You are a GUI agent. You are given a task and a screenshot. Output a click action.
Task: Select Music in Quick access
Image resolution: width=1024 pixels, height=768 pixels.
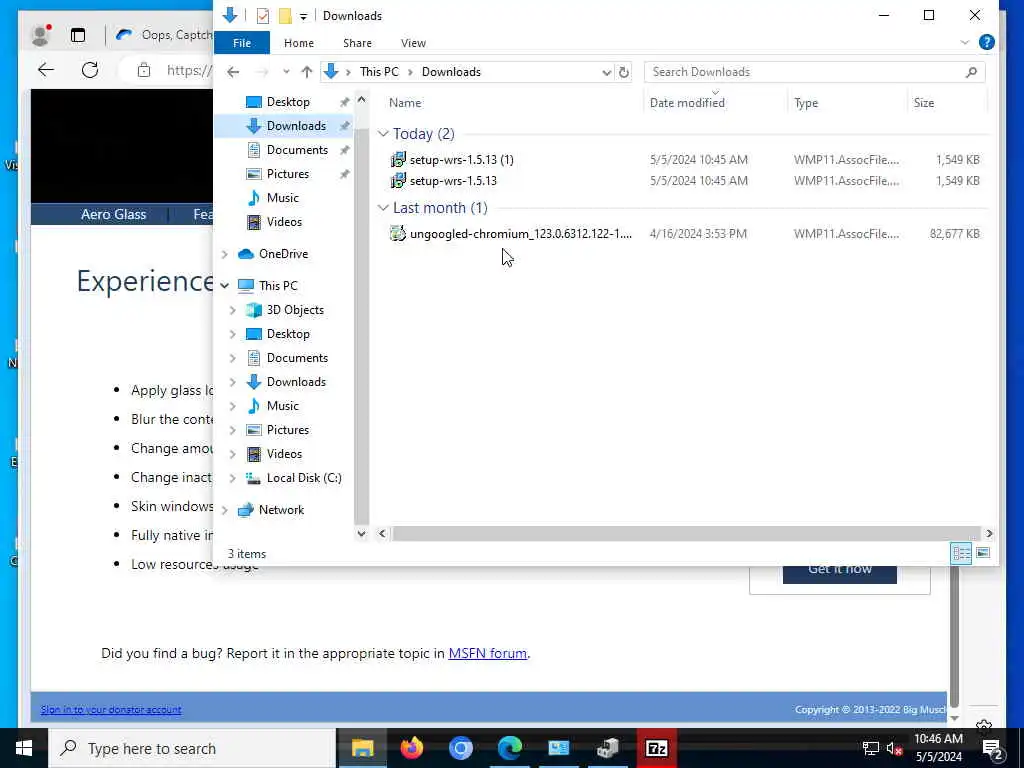click(282, 198)
